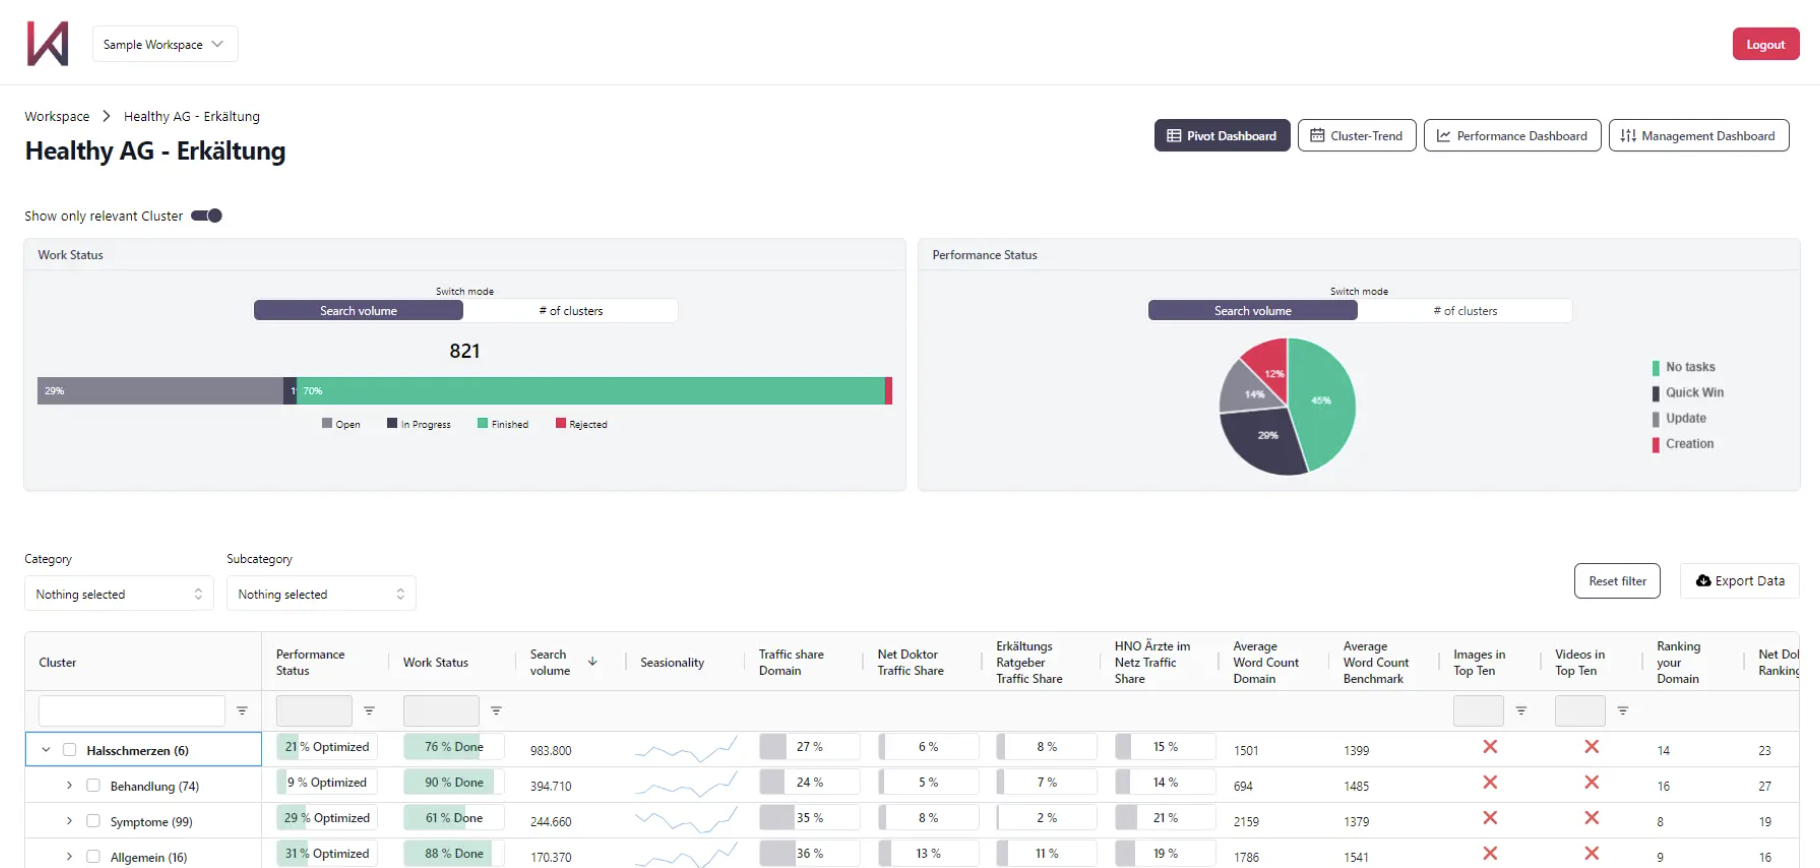This screenshot has width=1820, height=868.
Task: Click the Seasonality column header
Action: (672, 662)
